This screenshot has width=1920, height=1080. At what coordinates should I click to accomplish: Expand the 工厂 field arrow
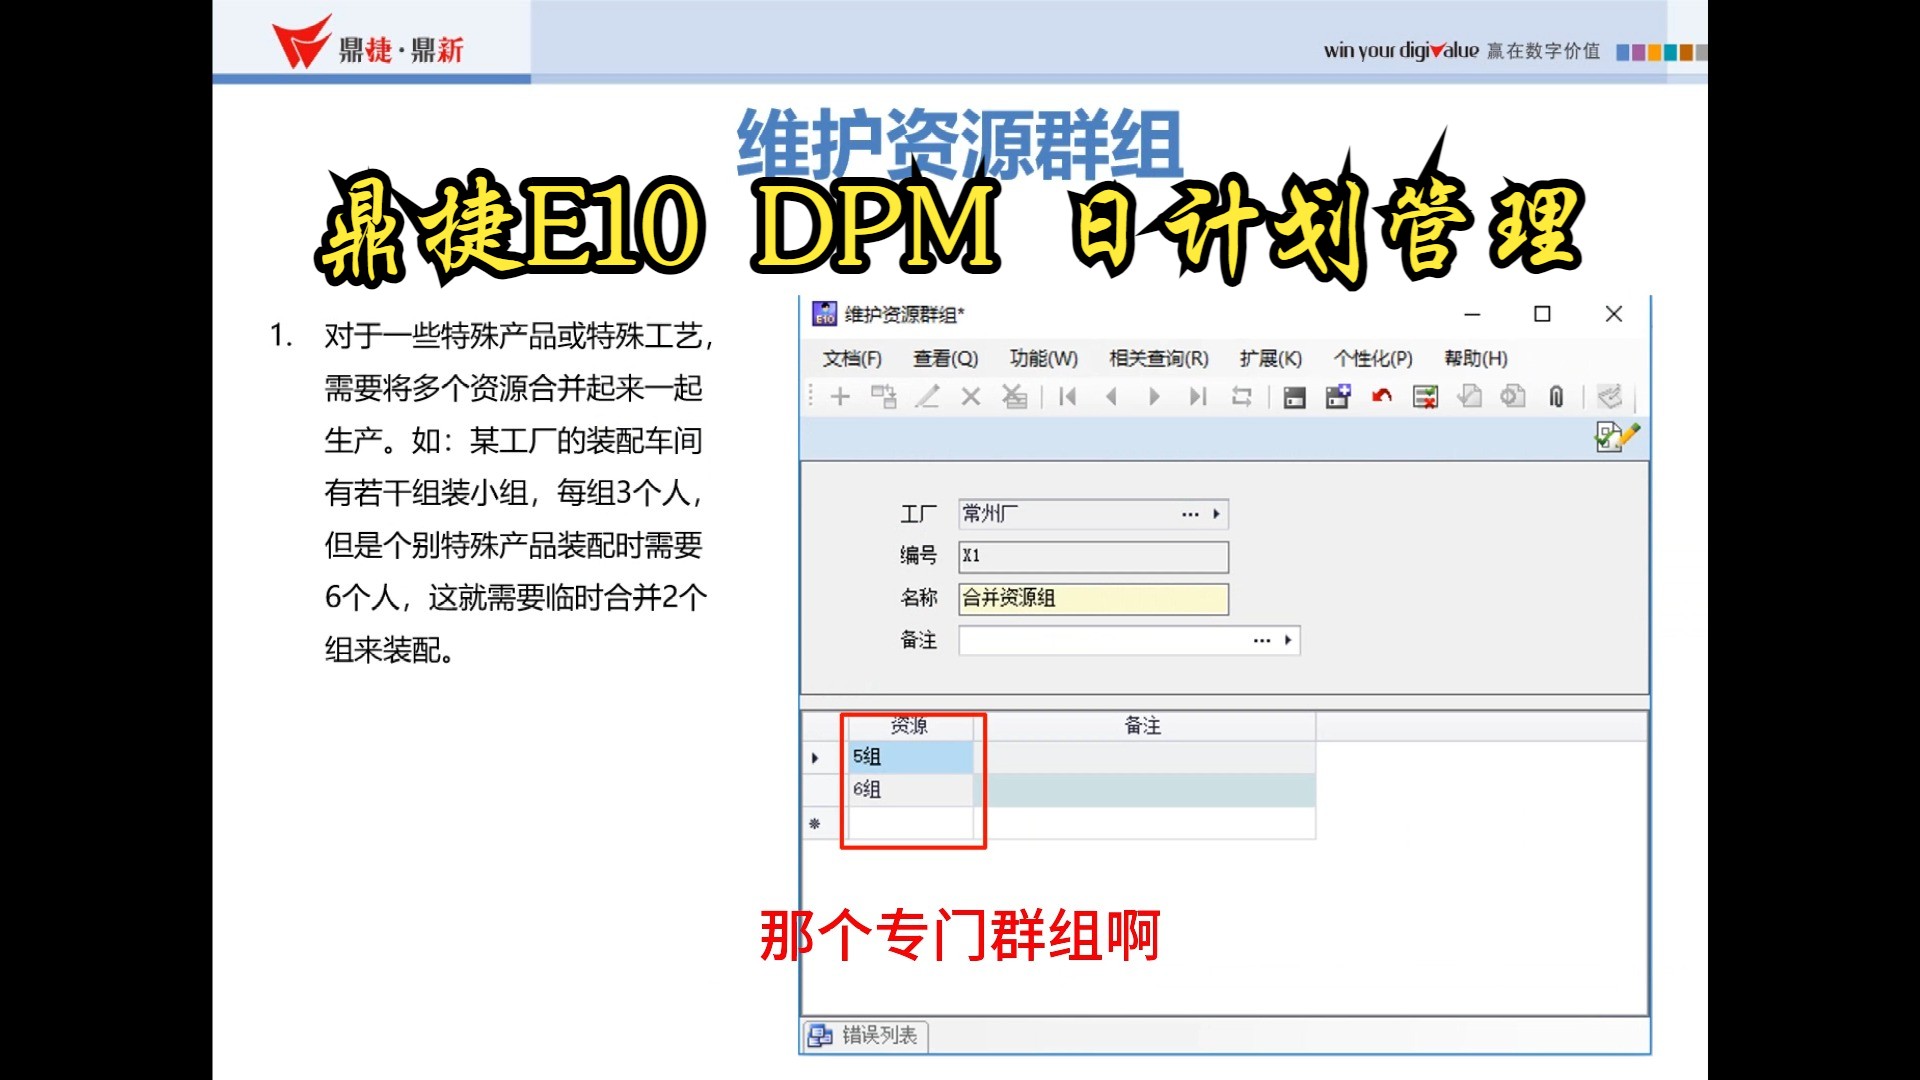pos(1217,514)
